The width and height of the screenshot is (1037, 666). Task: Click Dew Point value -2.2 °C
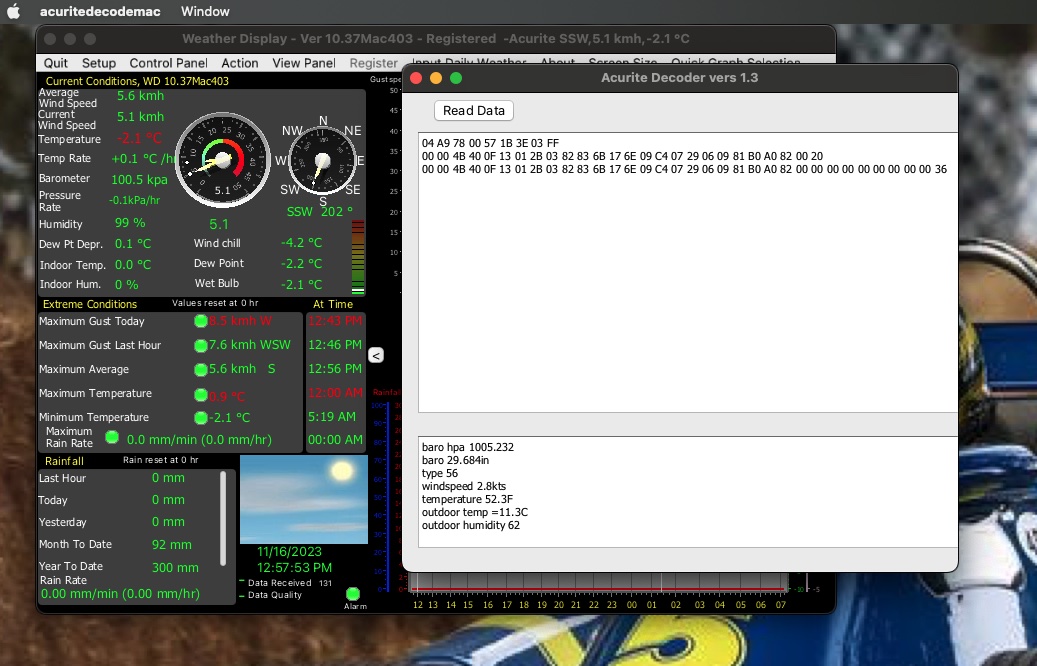point(302,263)
